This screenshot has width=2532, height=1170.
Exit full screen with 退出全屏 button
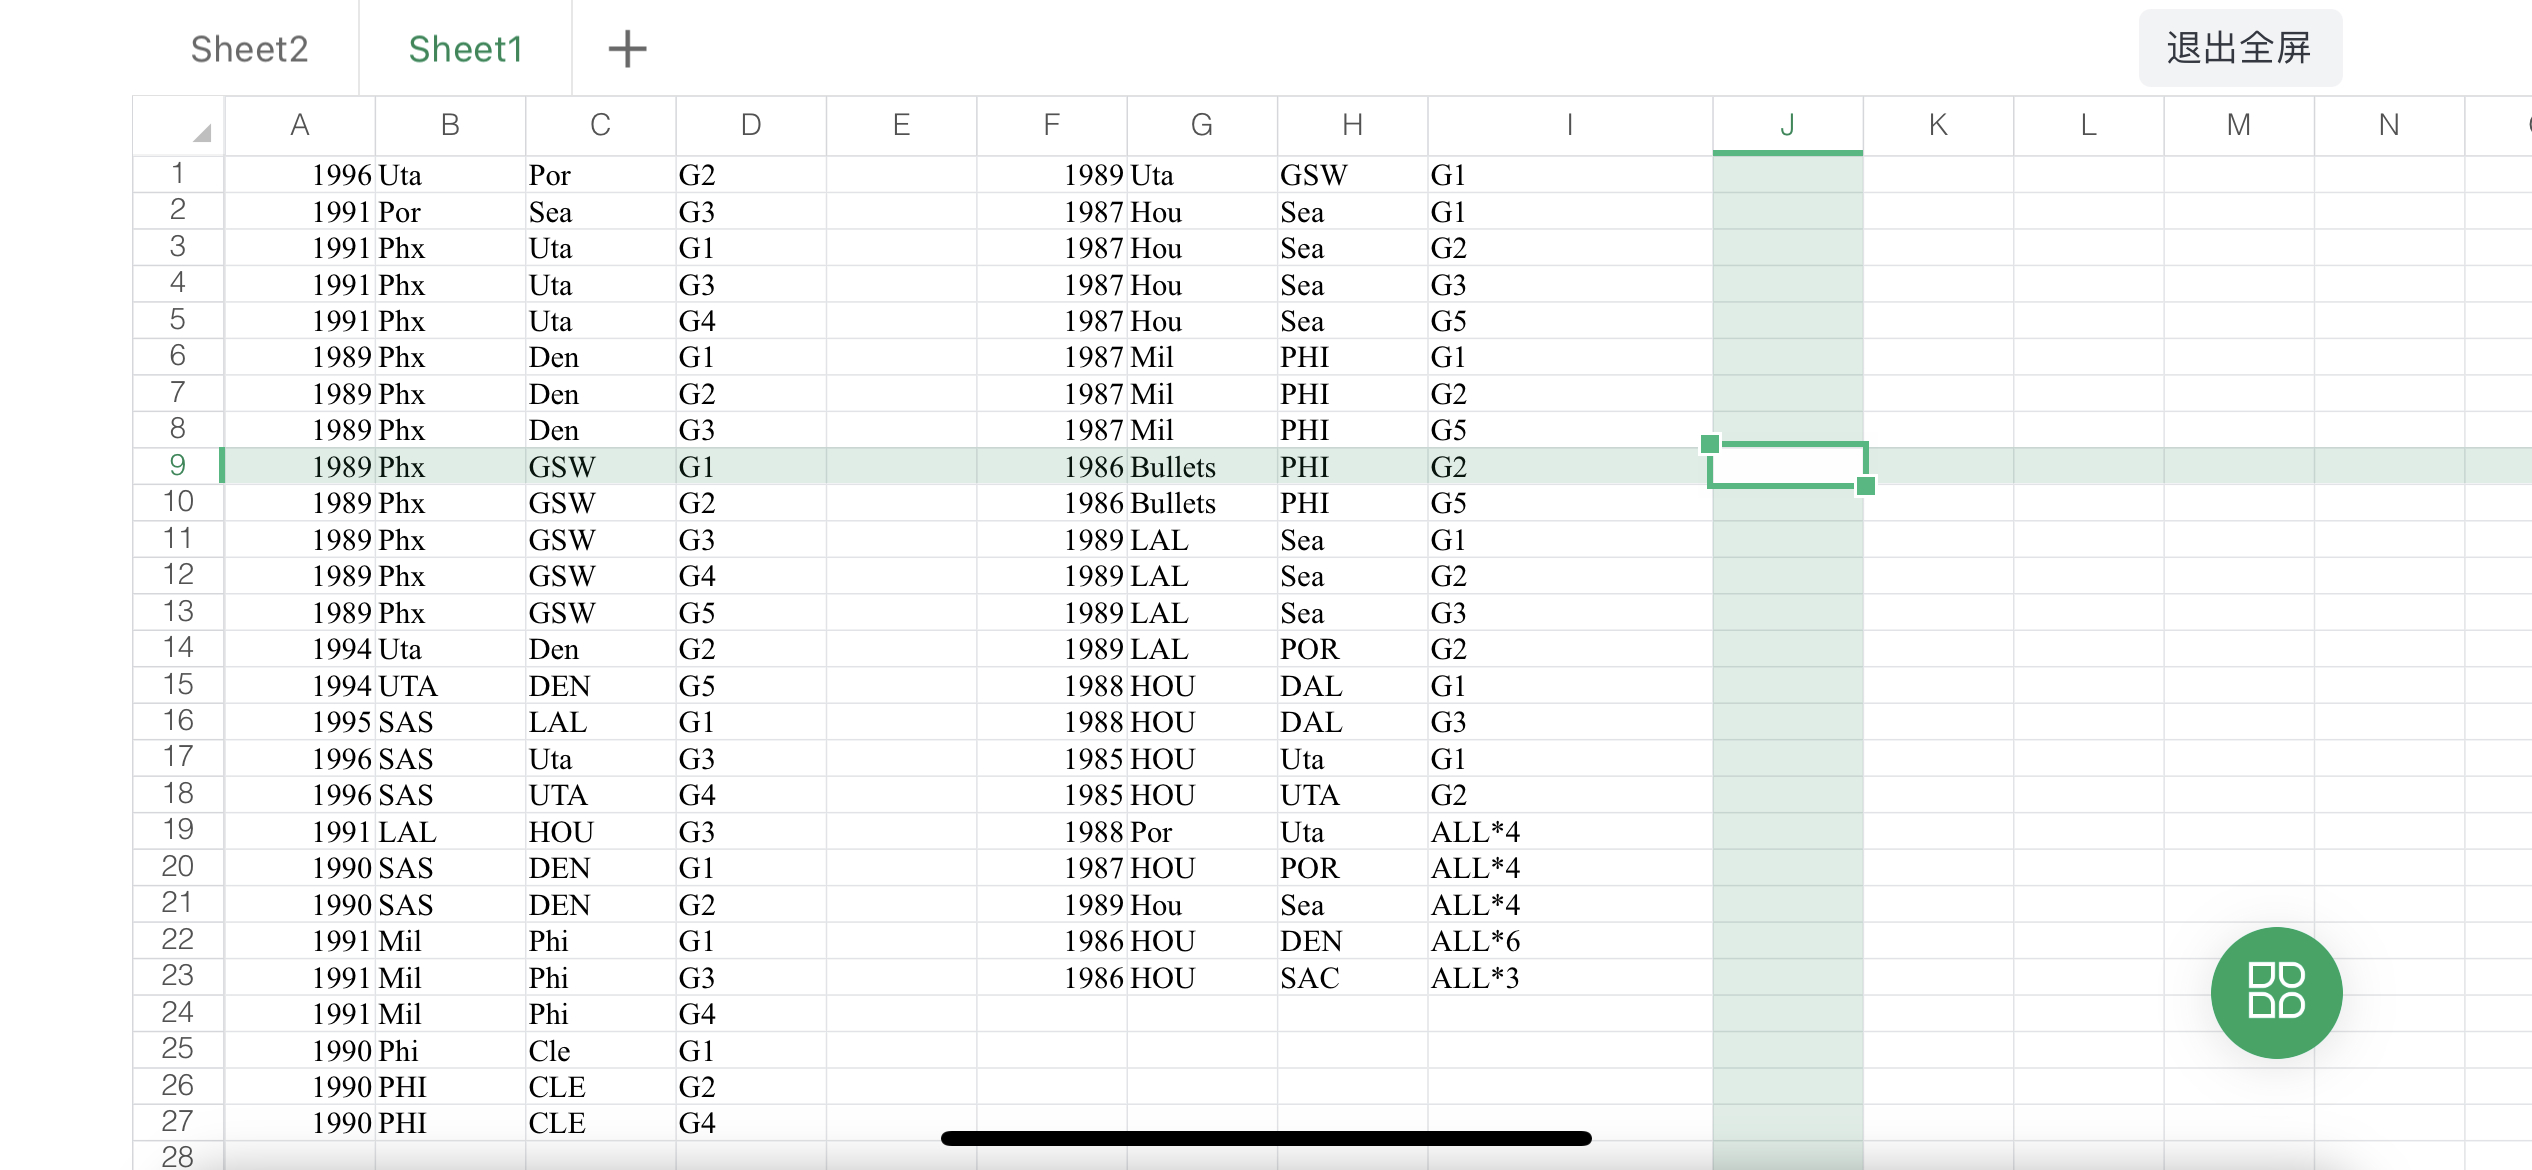point(2239,47)
